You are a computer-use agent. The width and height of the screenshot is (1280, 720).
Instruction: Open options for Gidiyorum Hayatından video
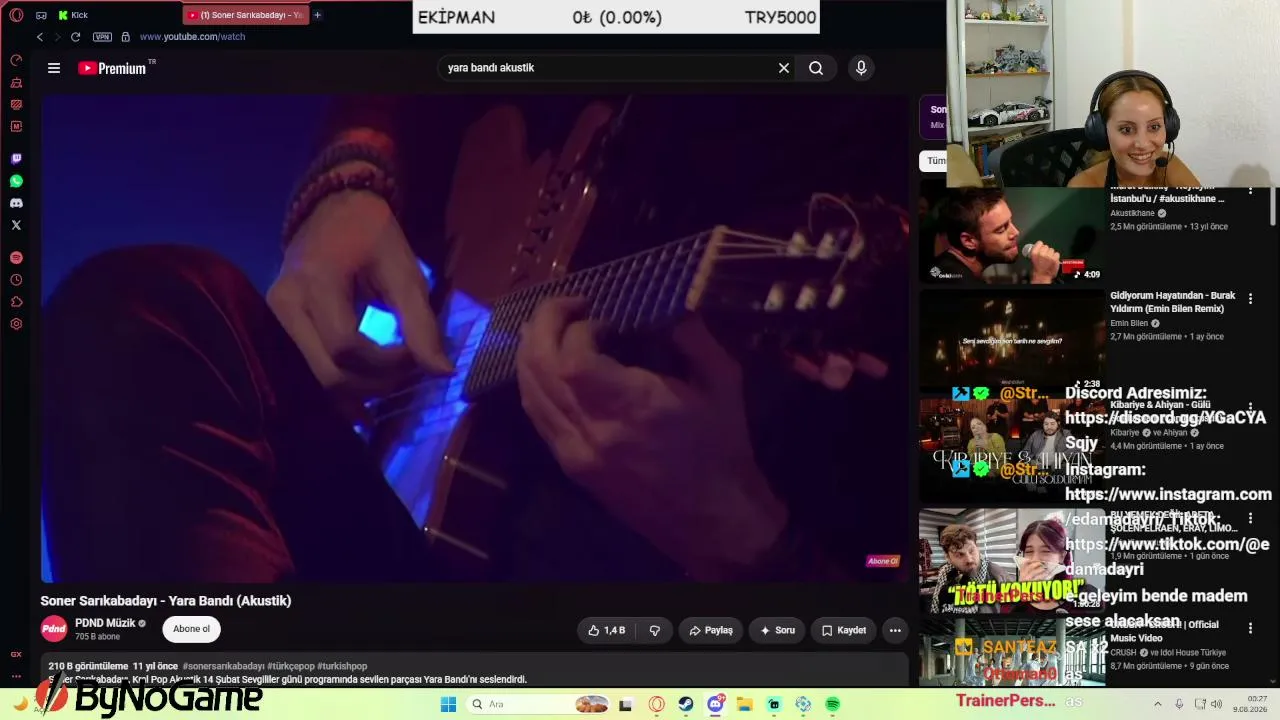(x=1250, y=298)
